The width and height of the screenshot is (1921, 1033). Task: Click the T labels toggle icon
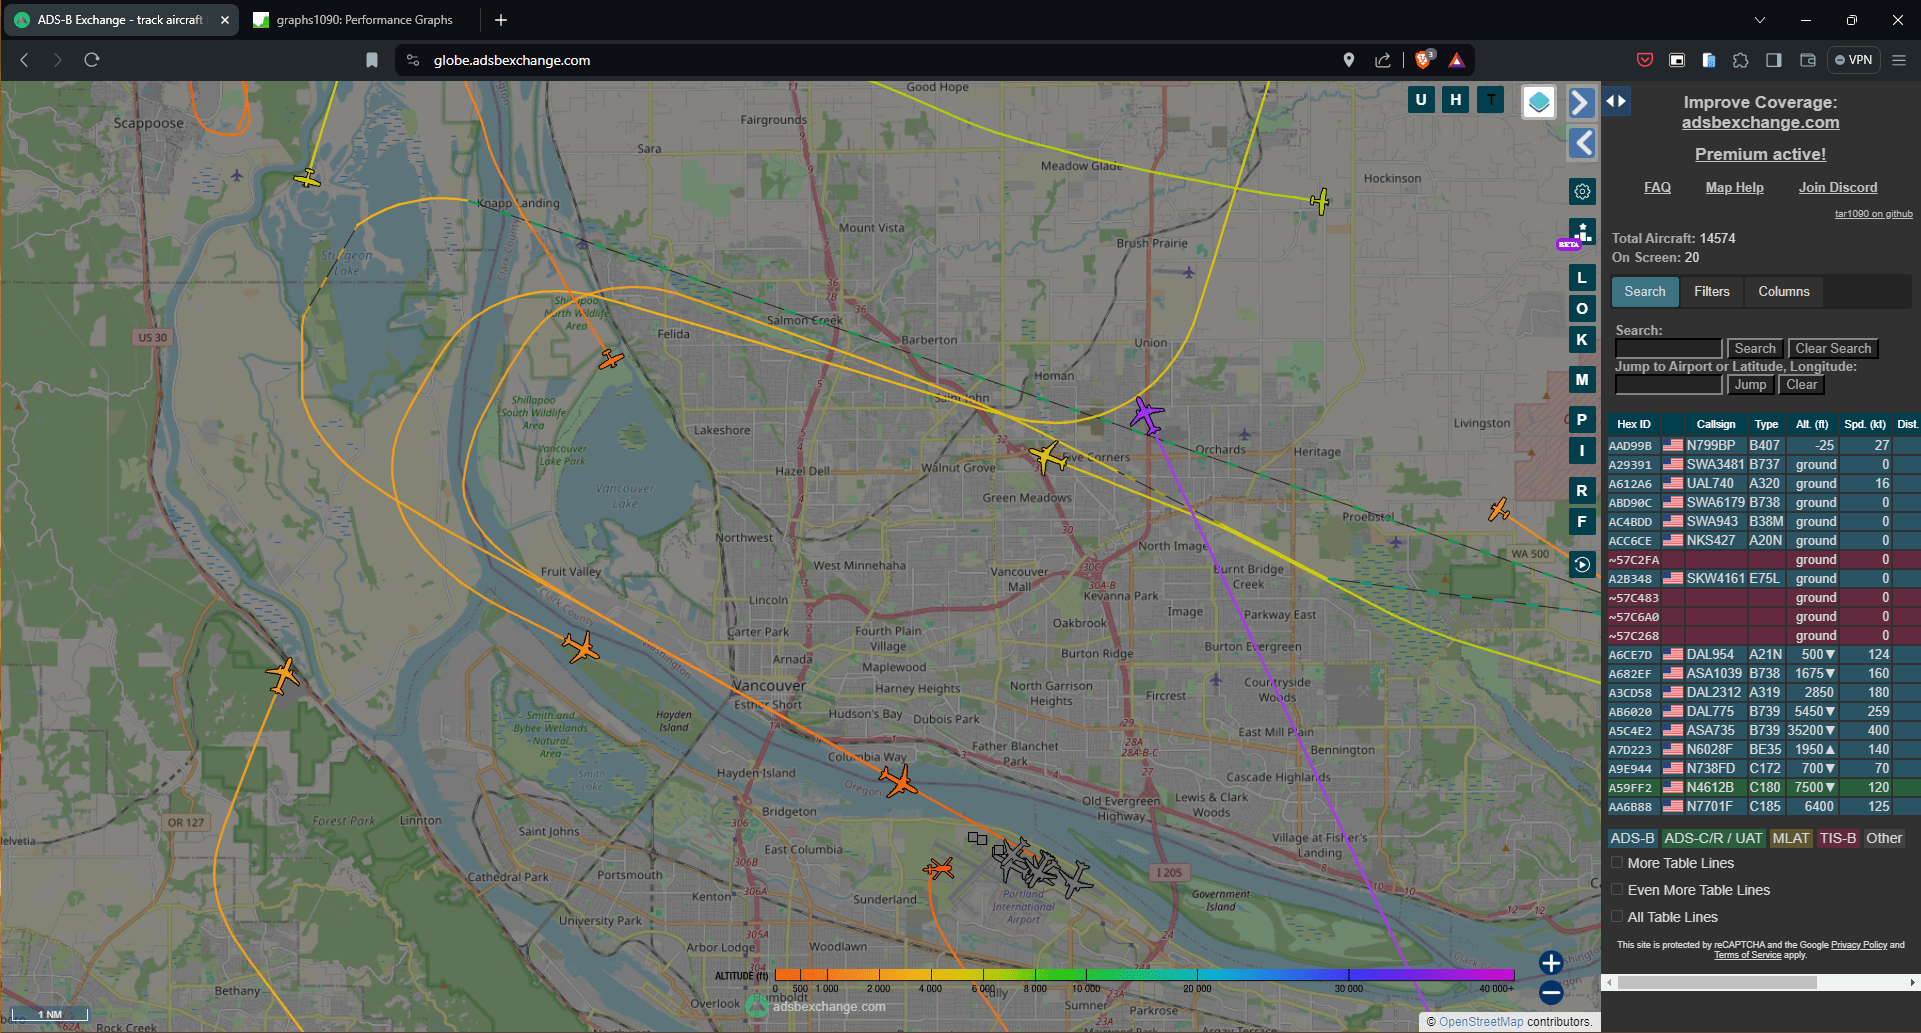click(x=1490, y=100)
